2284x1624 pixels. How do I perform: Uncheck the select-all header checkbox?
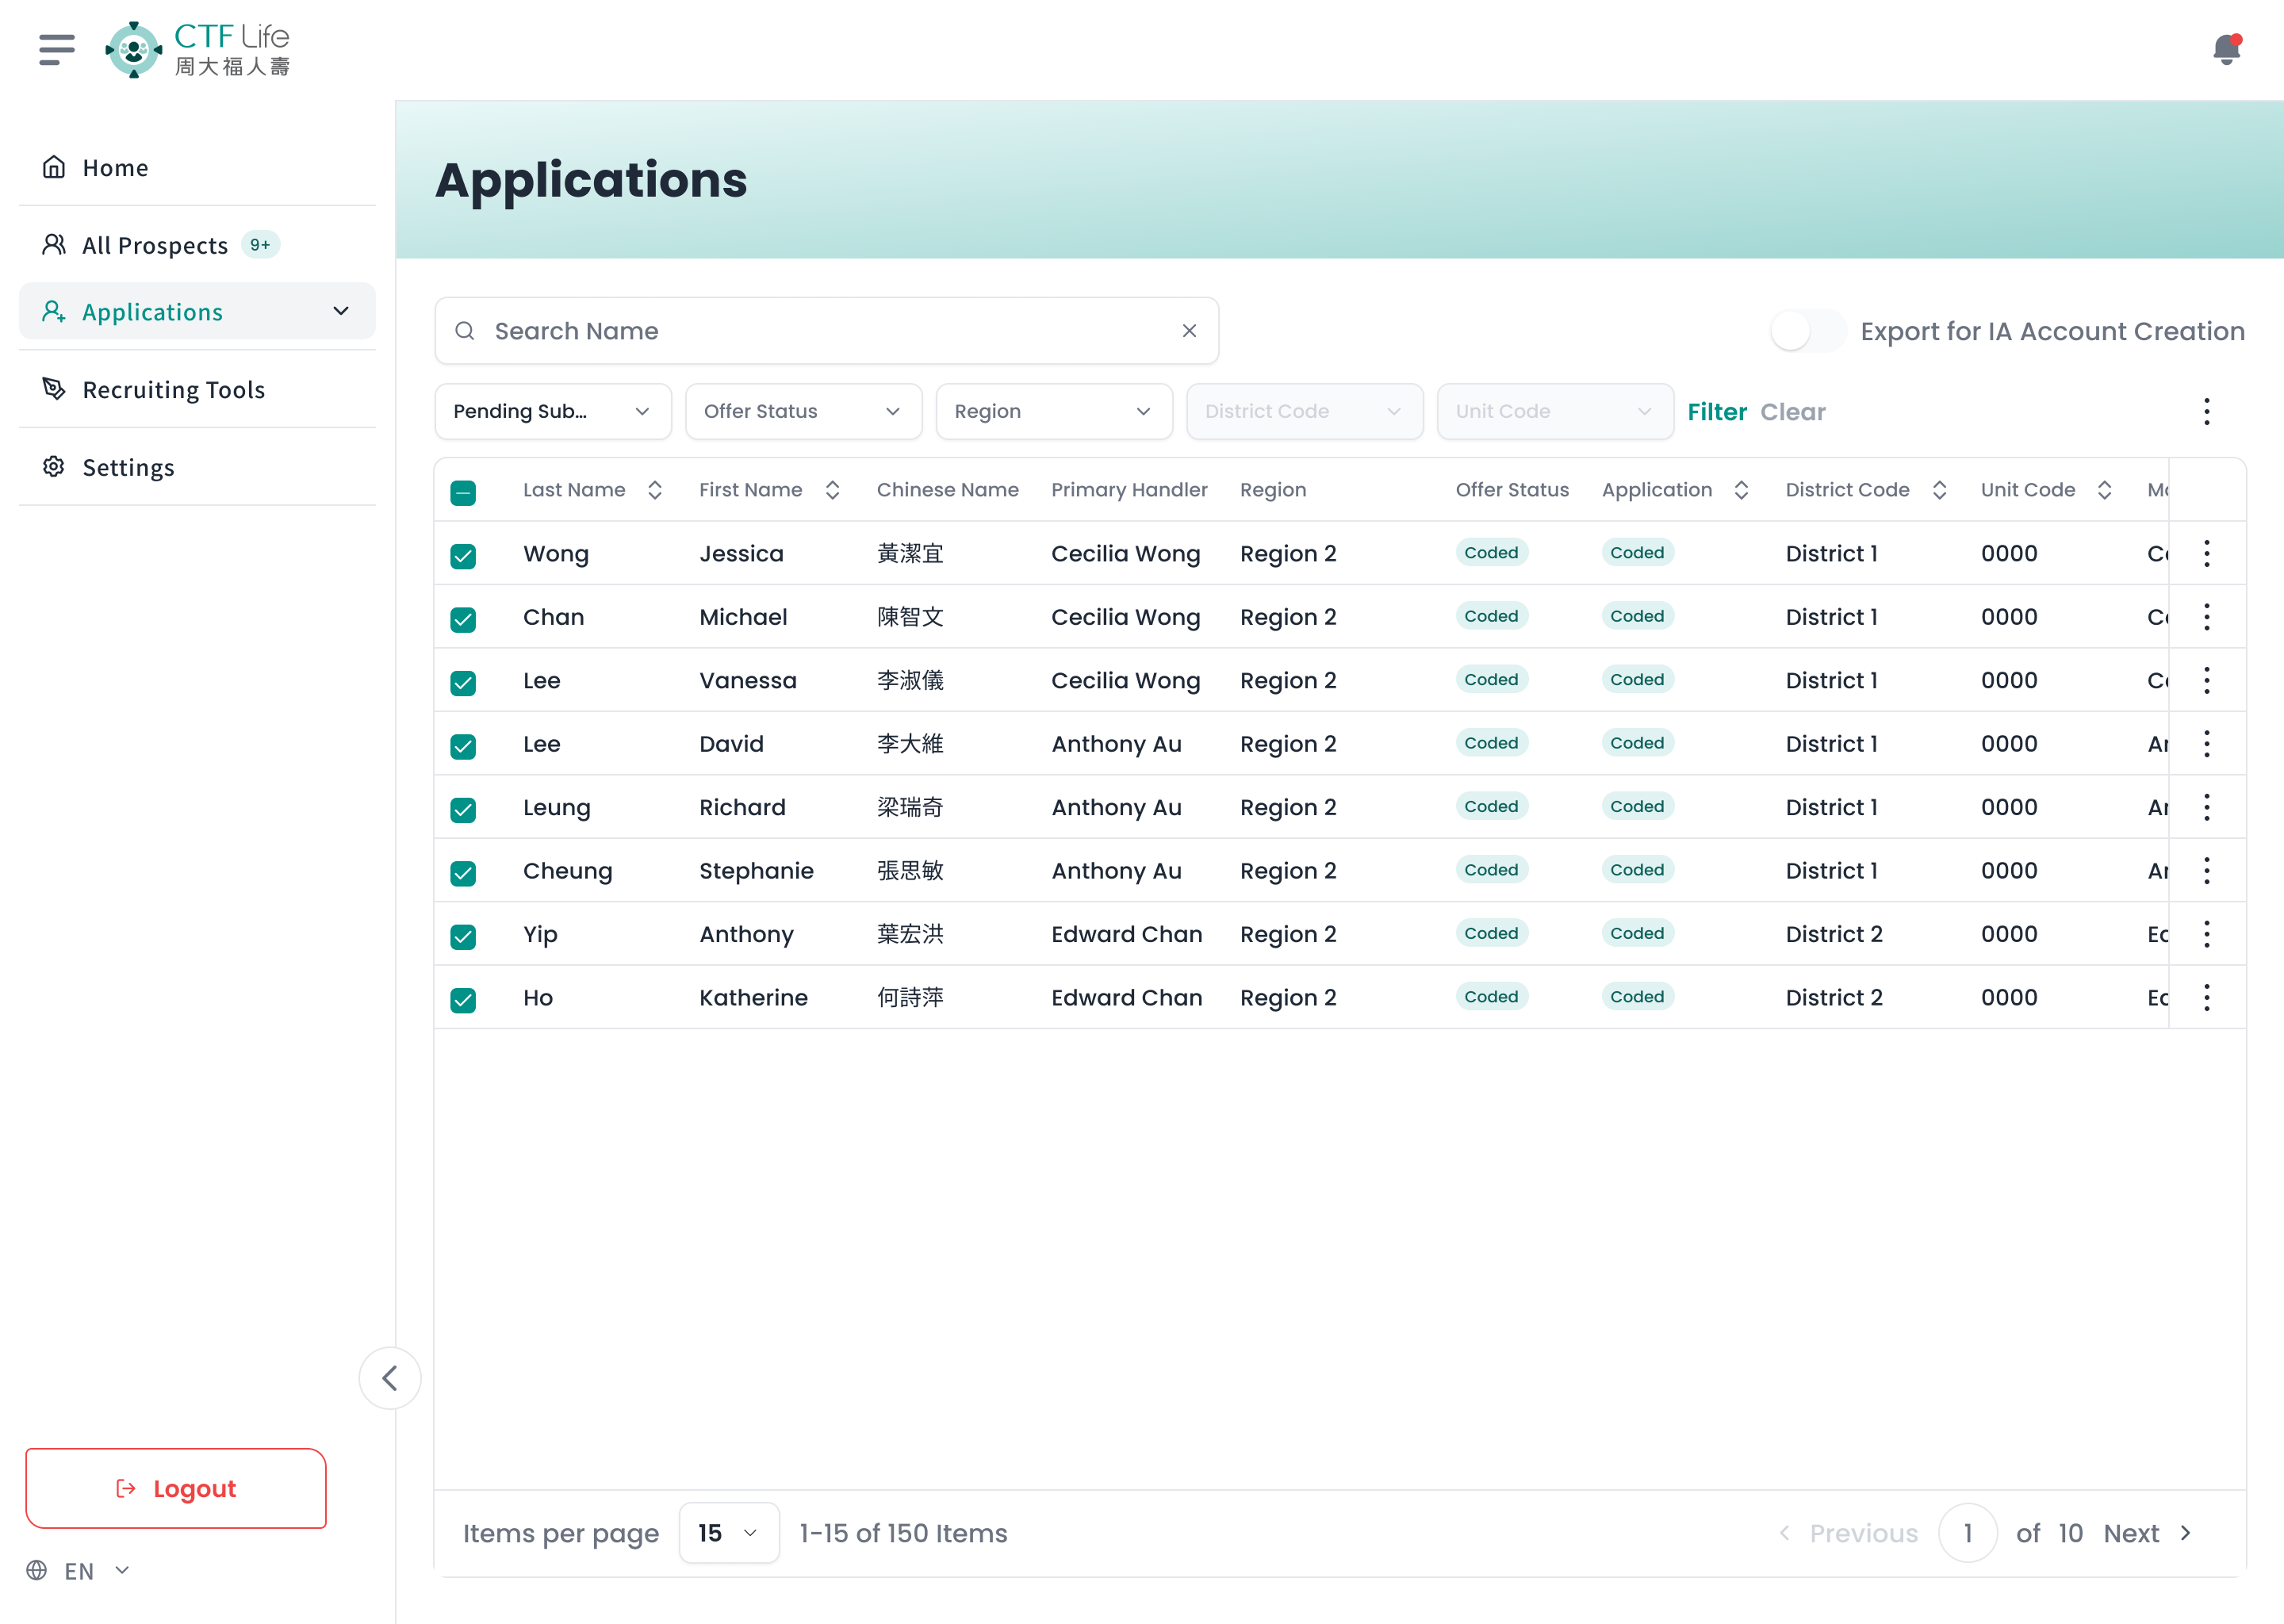(463, 492)
